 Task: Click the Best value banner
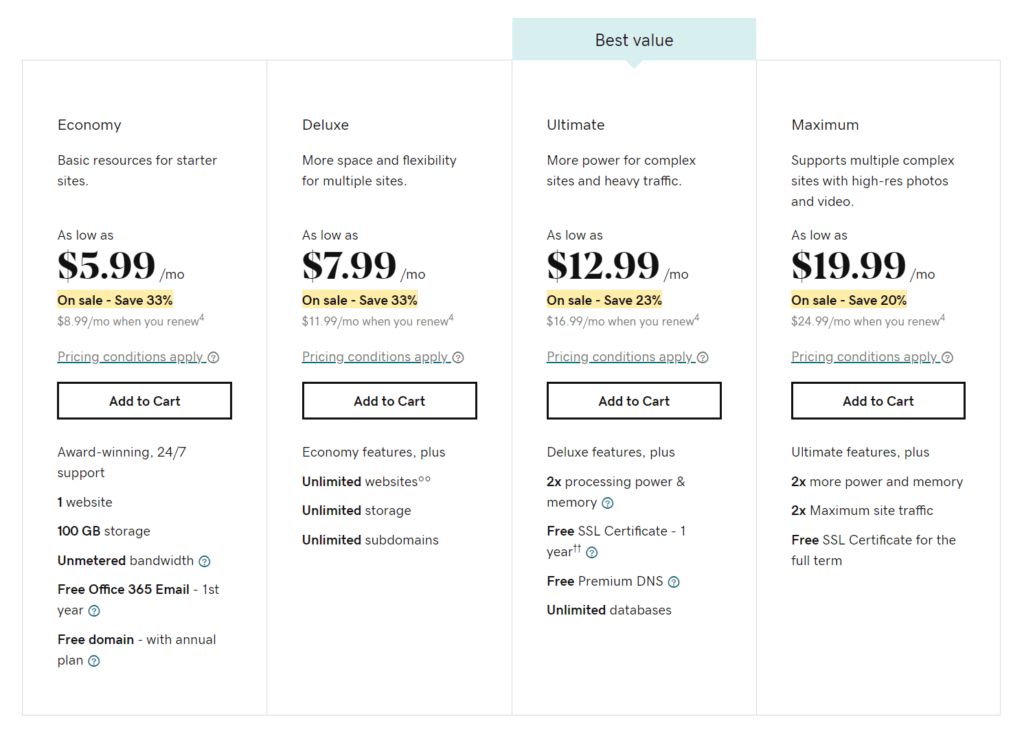point(634,40)
